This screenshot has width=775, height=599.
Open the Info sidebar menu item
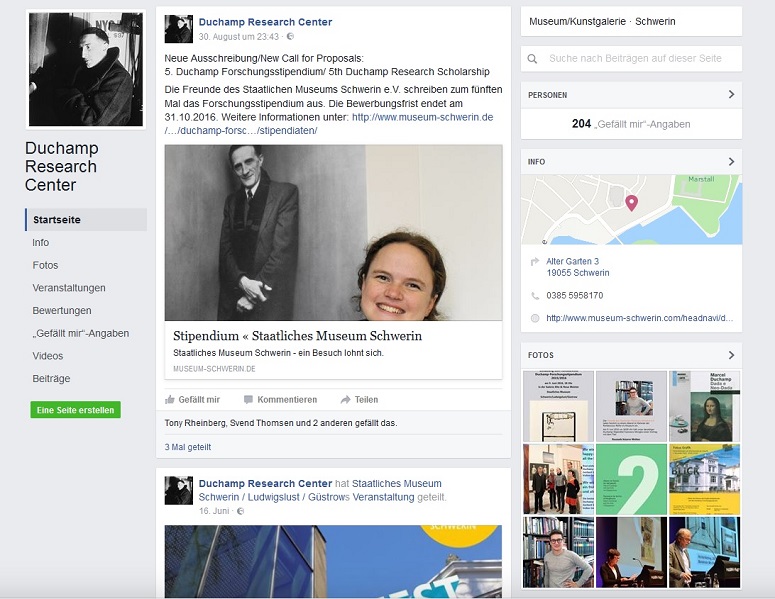pyautogui.click(x=41, y=243)
